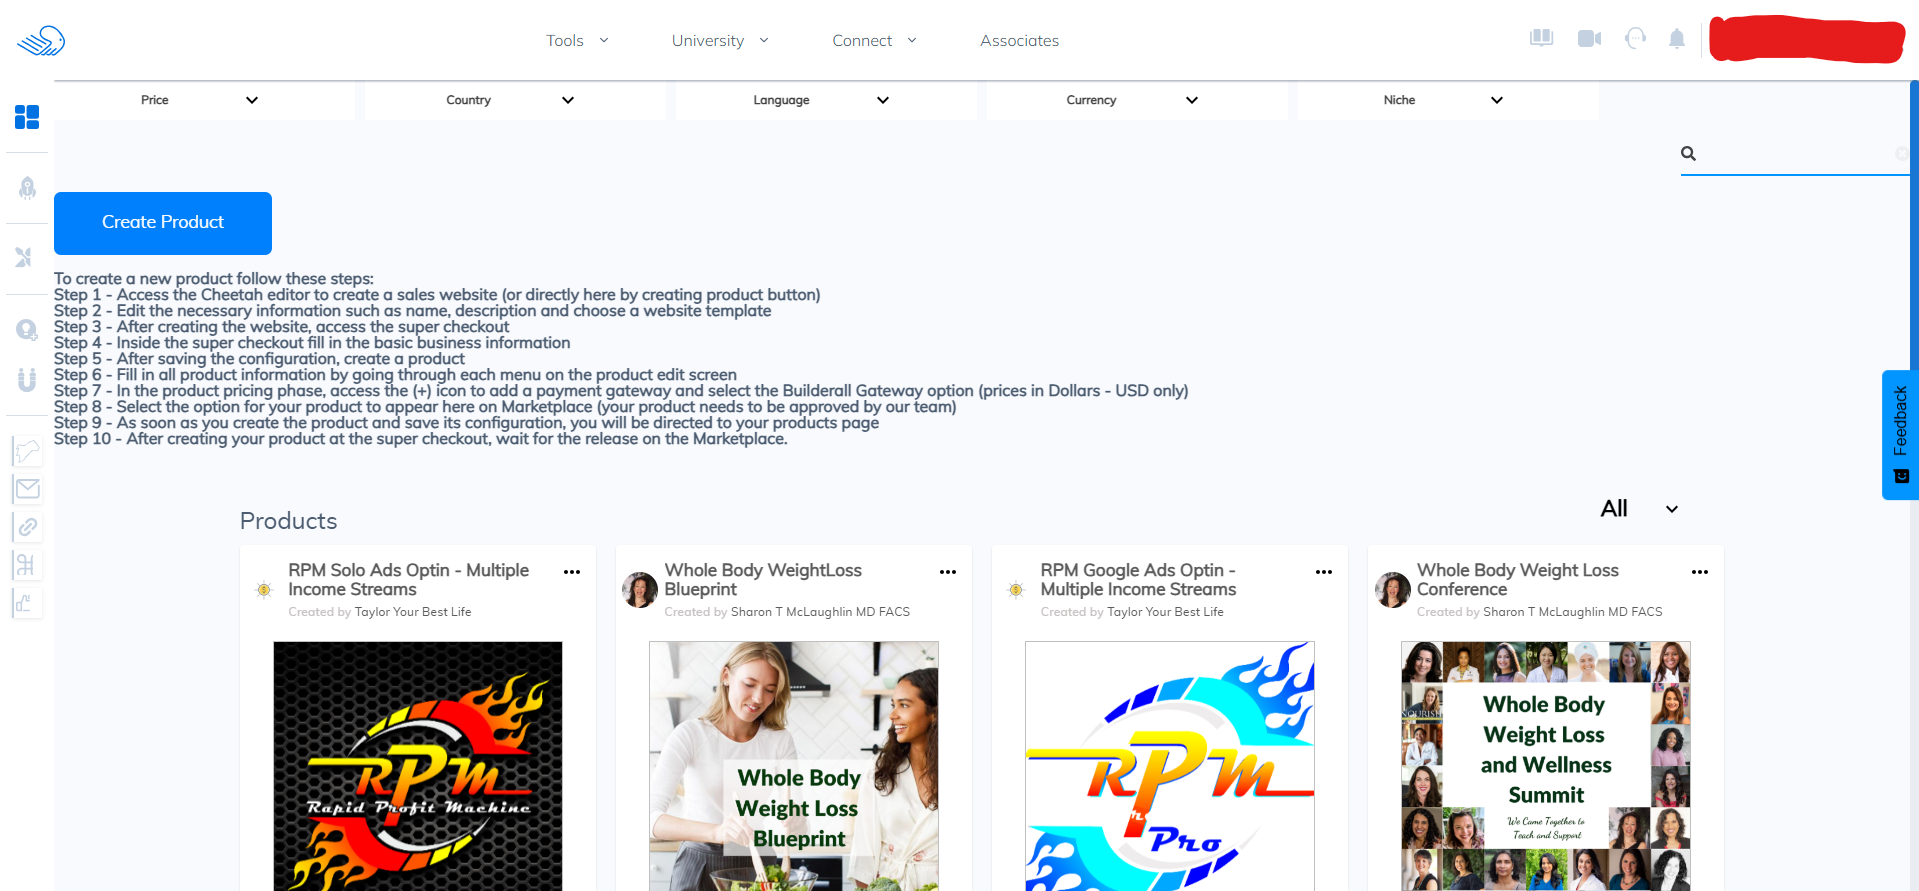1919x891 pixels.
Task: Open notifications bell icon
Action: point(1677,39)
